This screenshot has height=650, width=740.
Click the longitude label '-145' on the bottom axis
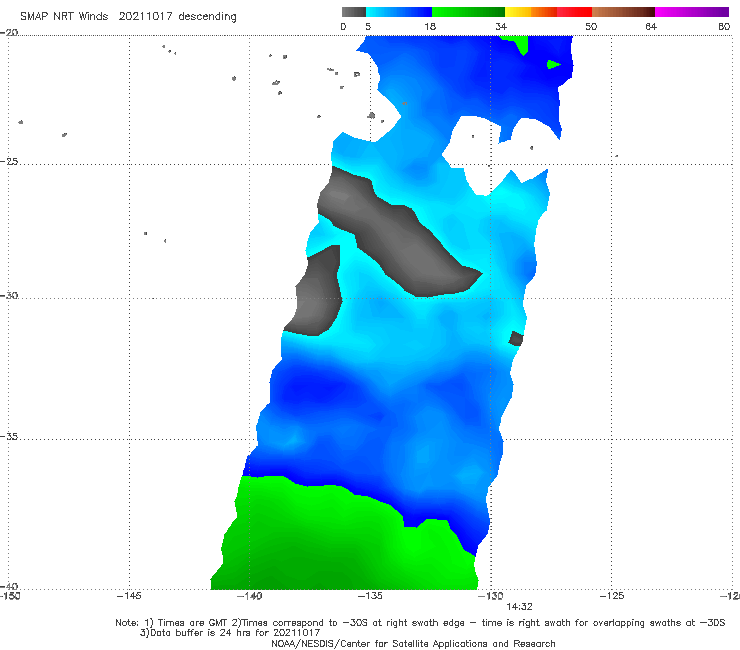[x=129, y=596]
